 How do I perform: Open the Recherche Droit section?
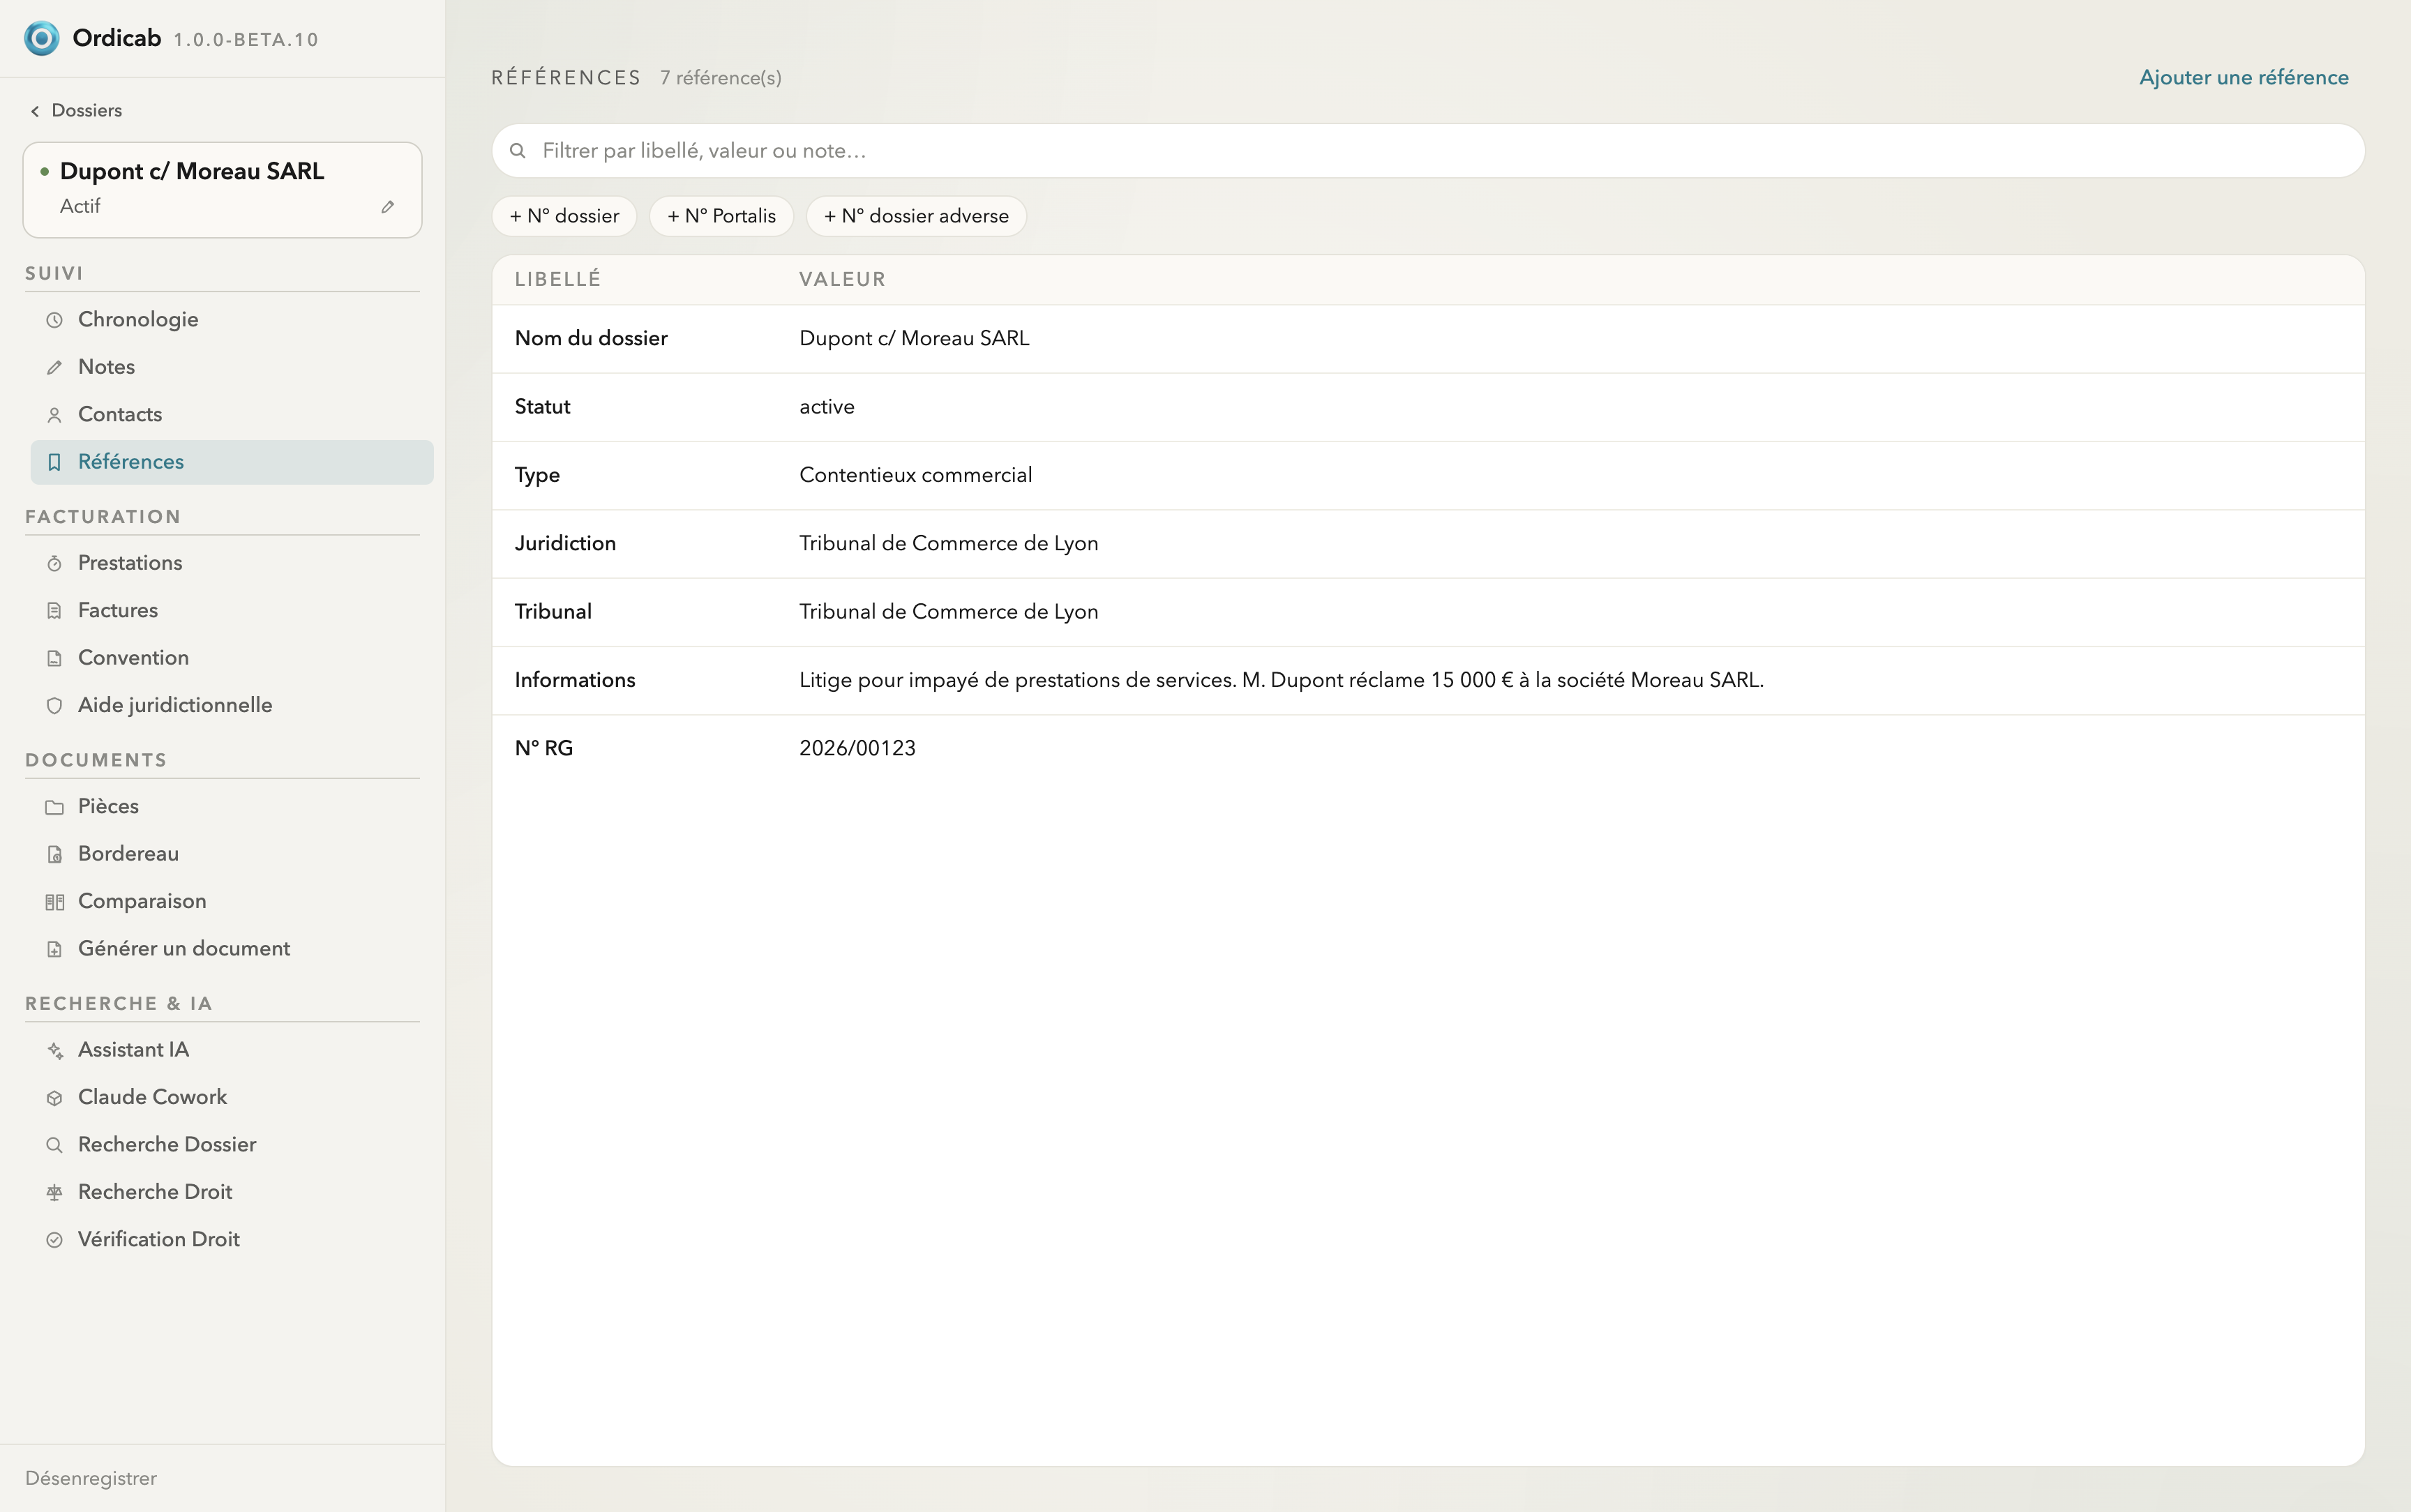232,1191
